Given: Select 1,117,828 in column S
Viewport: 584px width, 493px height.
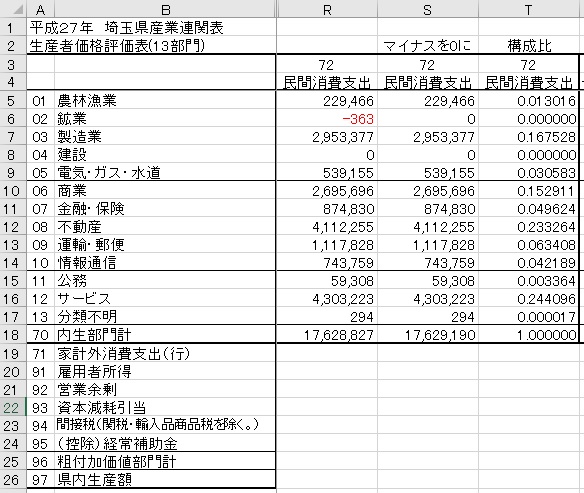Looking at the screenshot, I should point(428,245).
